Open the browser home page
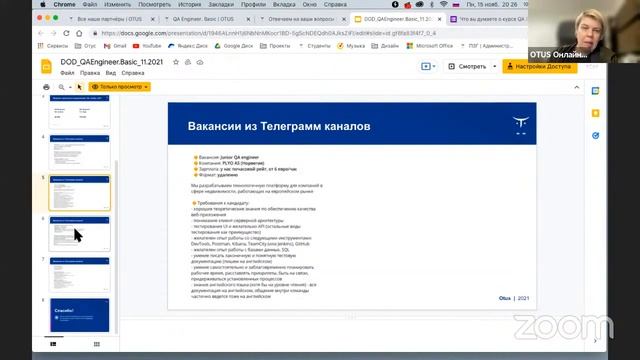 (79, 33)
